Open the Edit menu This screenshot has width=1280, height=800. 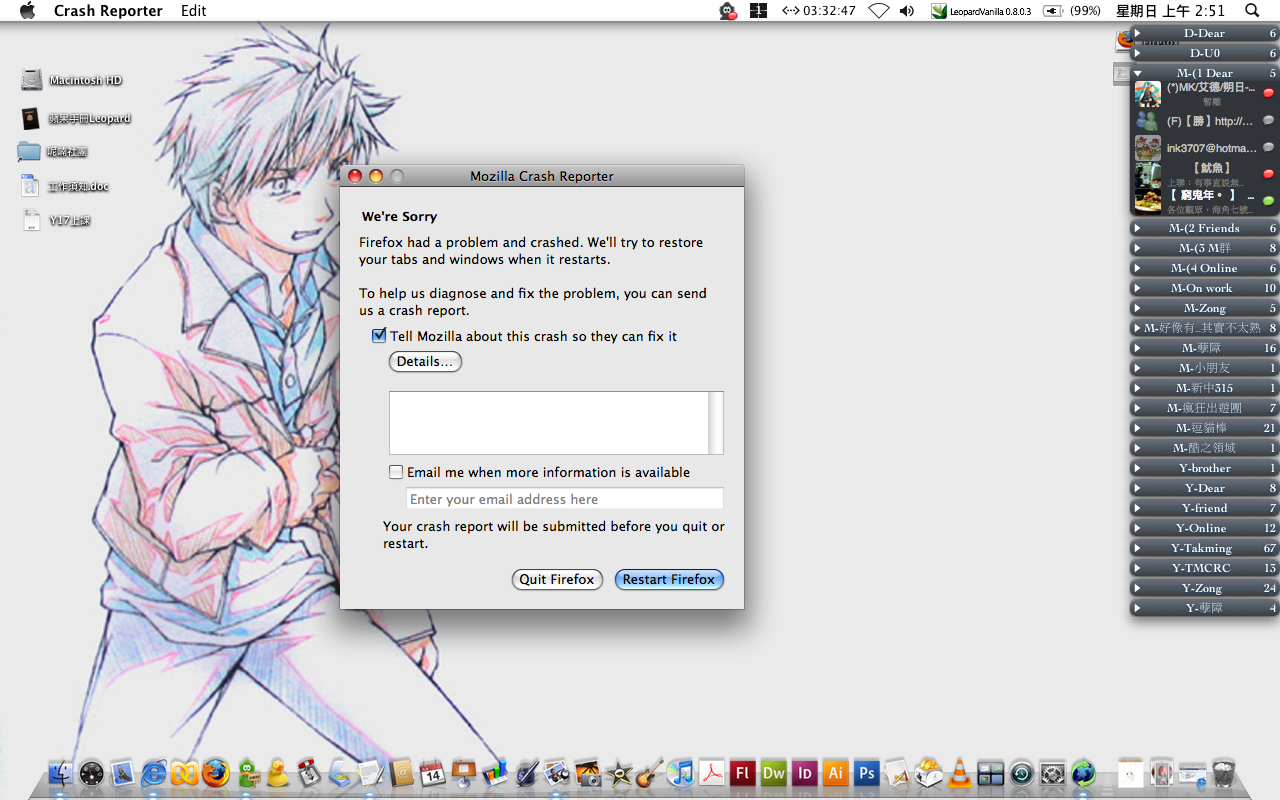point(194,10)
